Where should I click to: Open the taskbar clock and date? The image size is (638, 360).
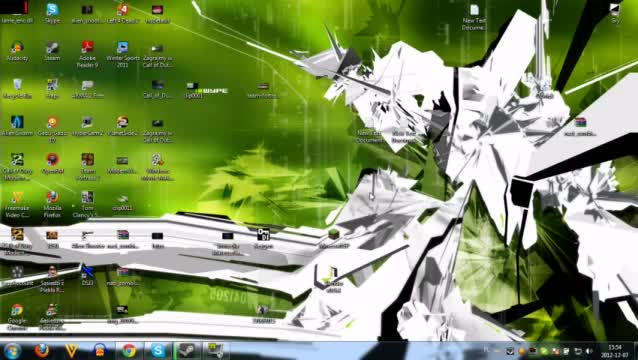615,351
